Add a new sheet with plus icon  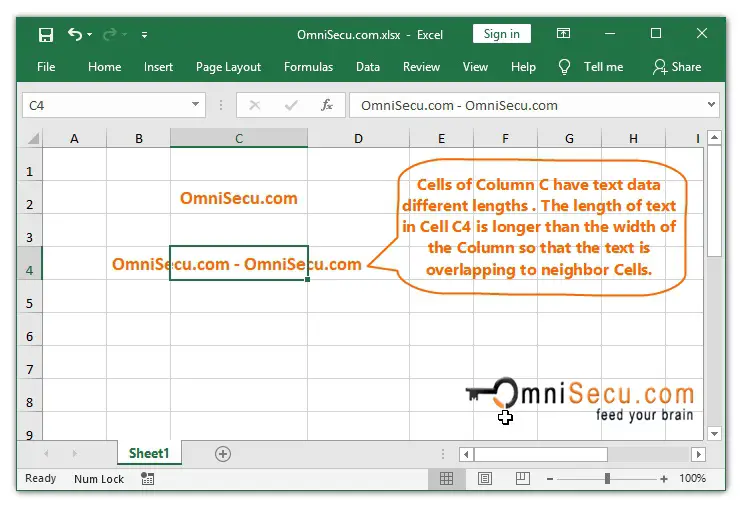point(223,454)
